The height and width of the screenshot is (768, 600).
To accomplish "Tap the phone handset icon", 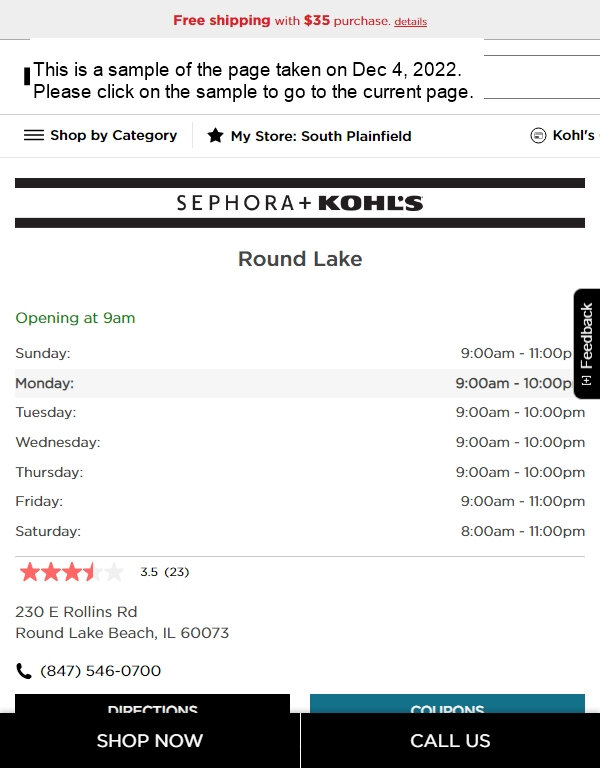I will 24,671.
